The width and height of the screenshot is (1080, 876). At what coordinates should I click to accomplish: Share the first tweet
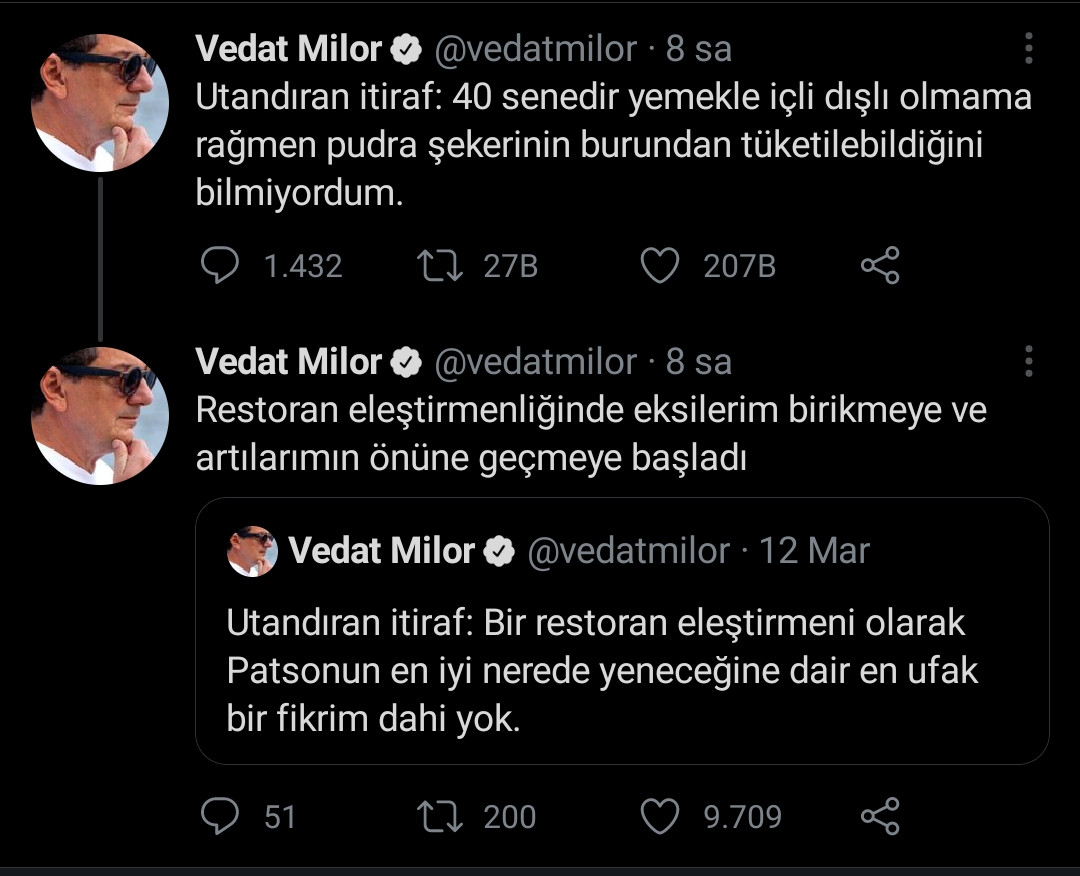[880, 265]
